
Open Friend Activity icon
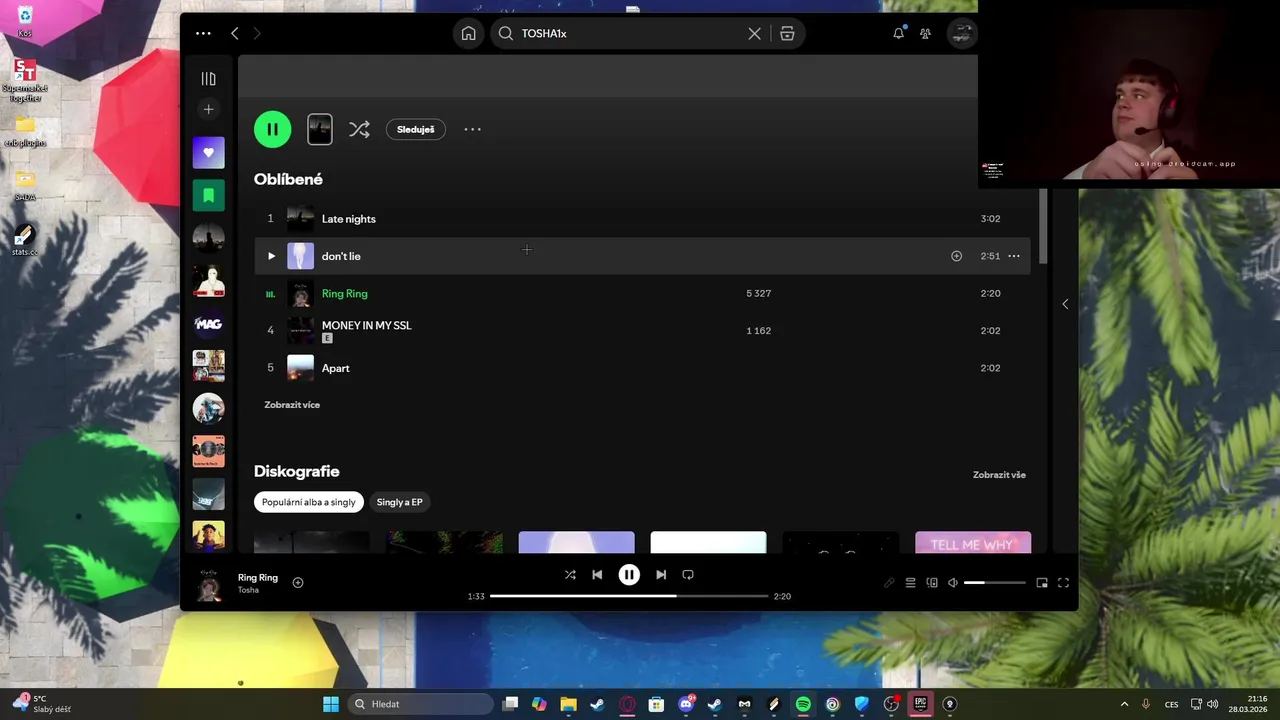pyautogui.click(x=925, y=33)
